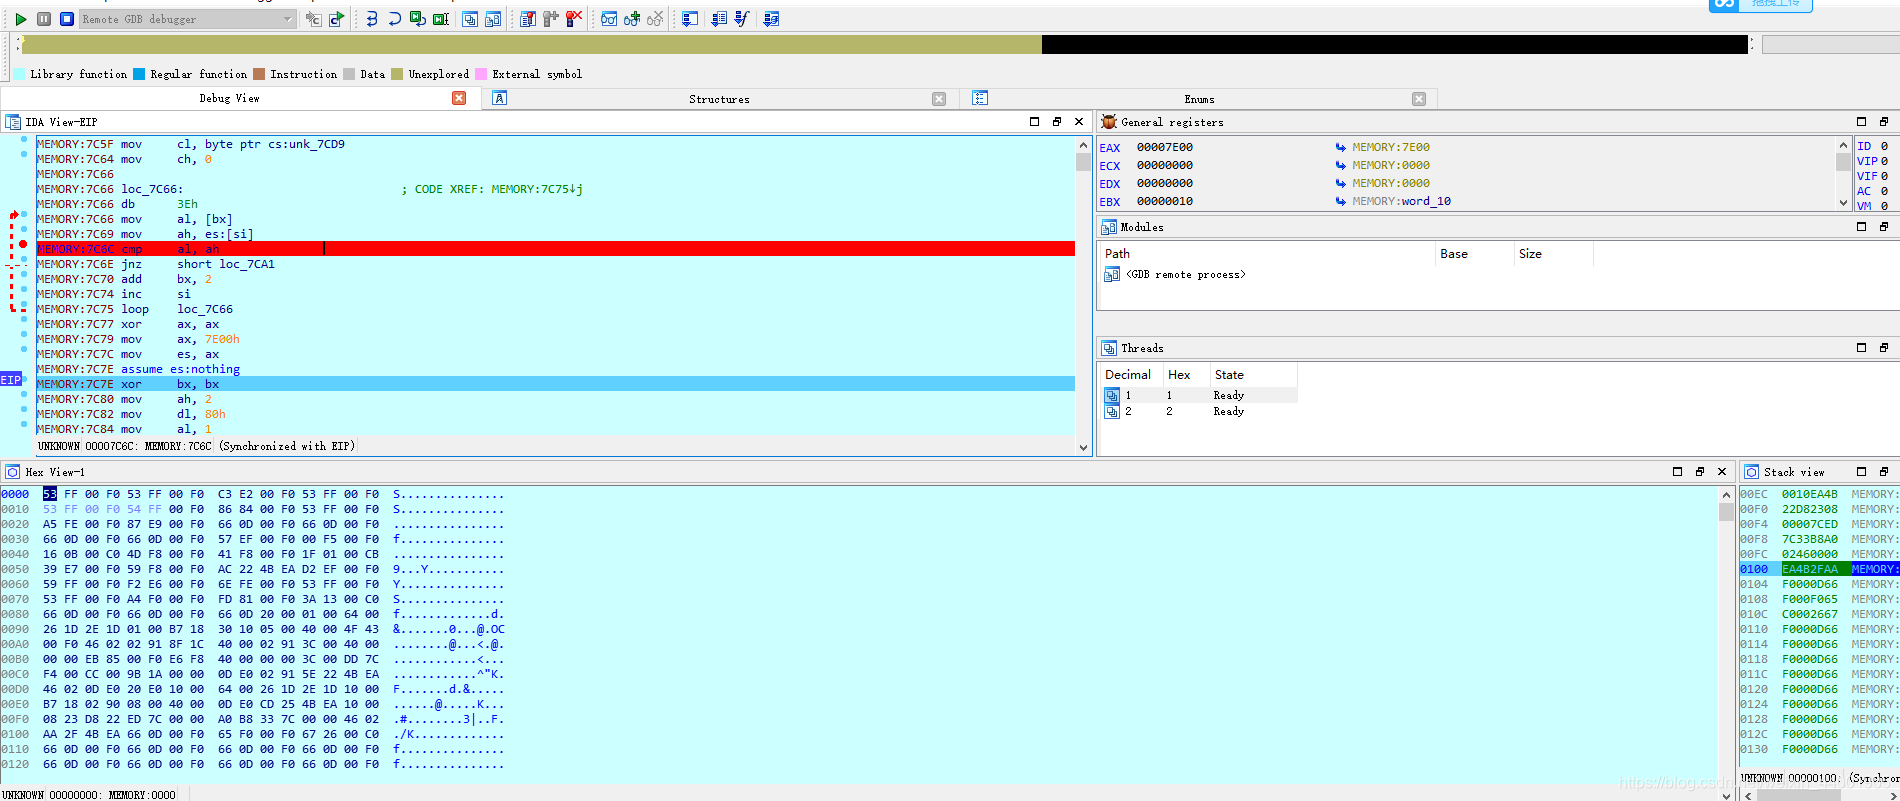
Task: Close the Debug View tab
Action: [x=459, y=98]
